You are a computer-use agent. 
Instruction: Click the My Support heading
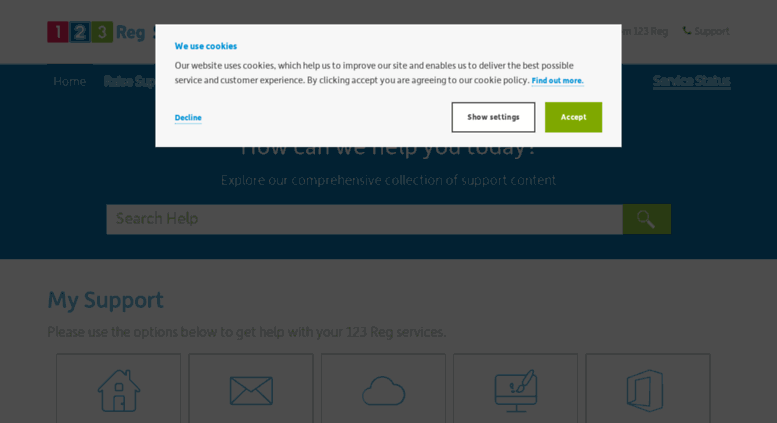(106, 300)
